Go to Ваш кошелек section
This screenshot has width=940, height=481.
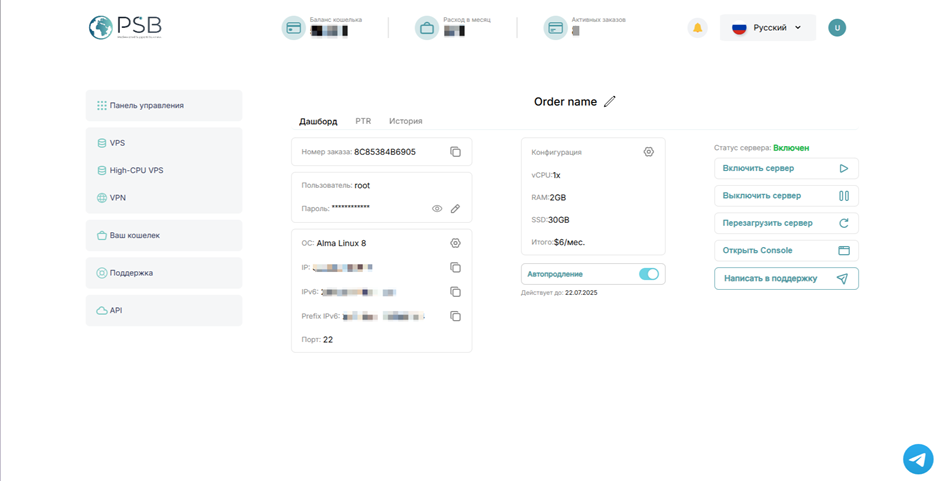click(134, 235)
